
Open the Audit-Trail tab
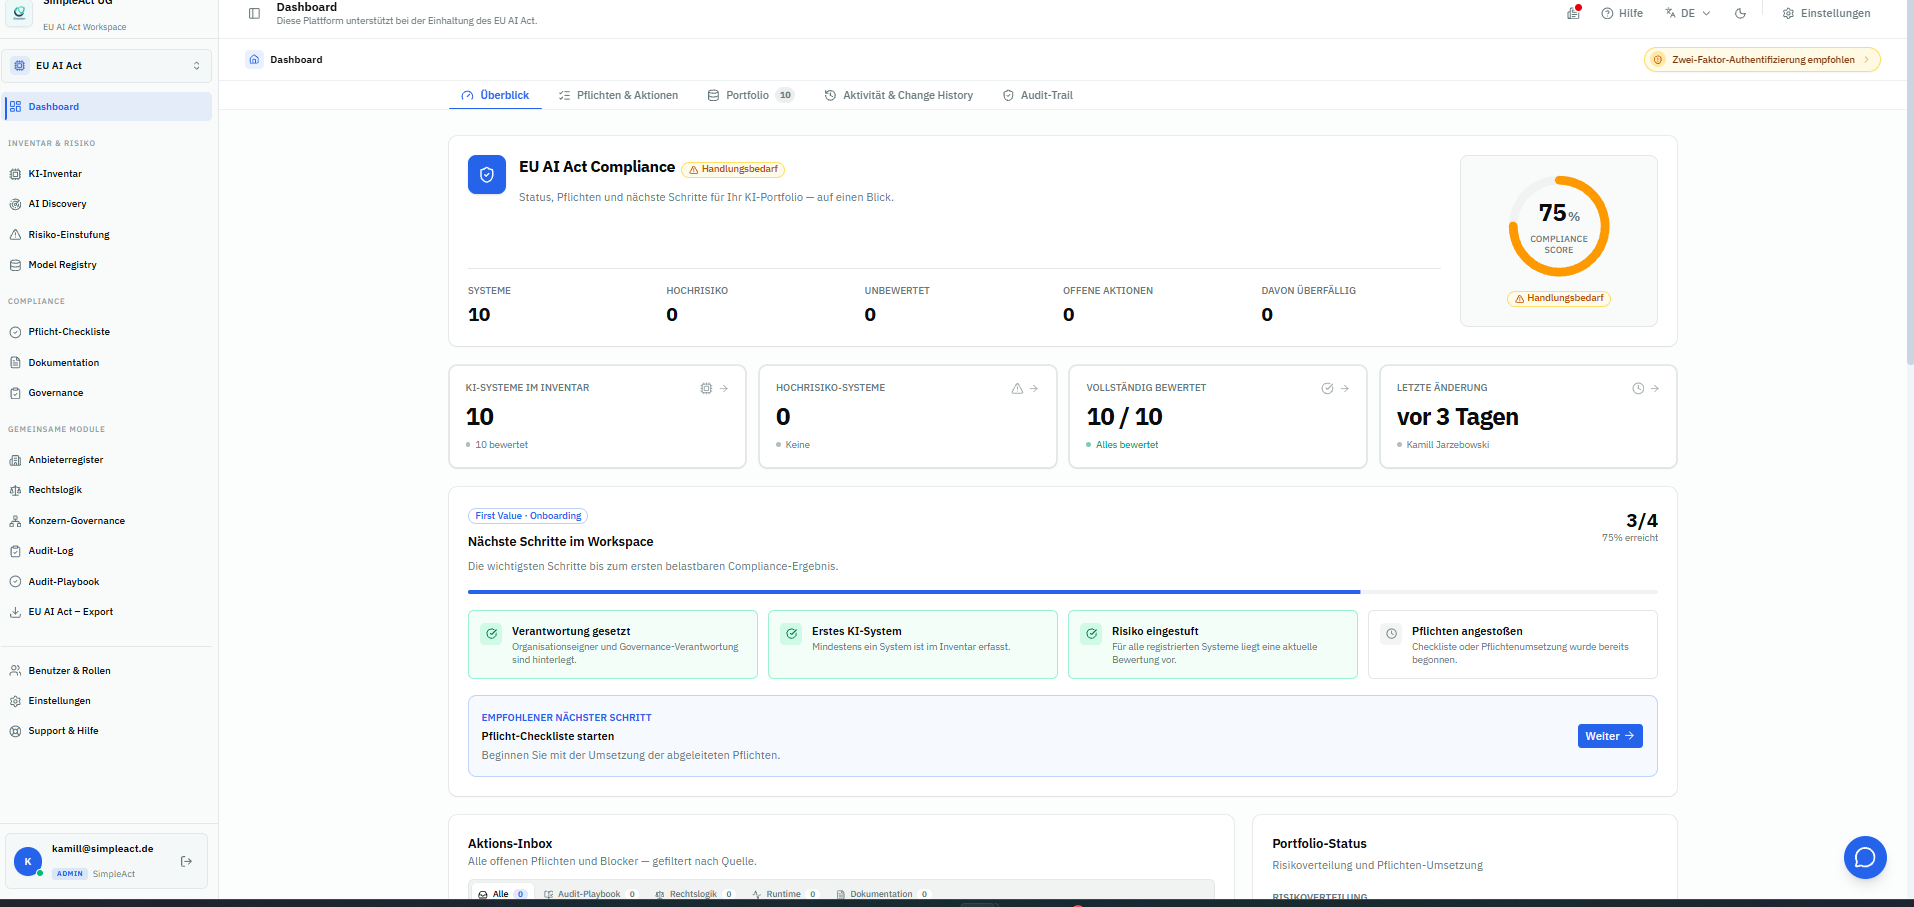[1038, 95]
